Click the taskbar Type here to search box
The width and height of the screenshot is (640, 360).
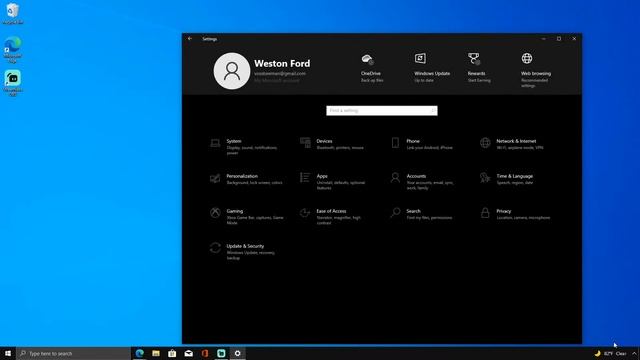[73, 353]
